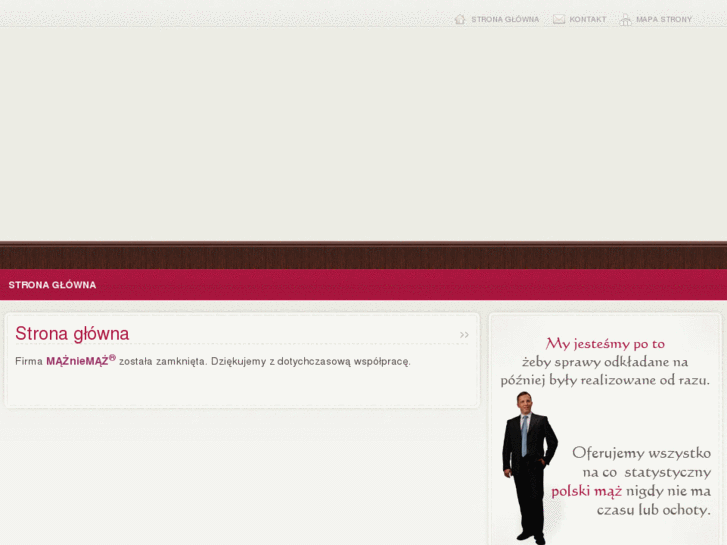Screen dimensions: 727x545
Task: Click the text 'My jesteśmy po to'
Action: click(x=605, y=344)
